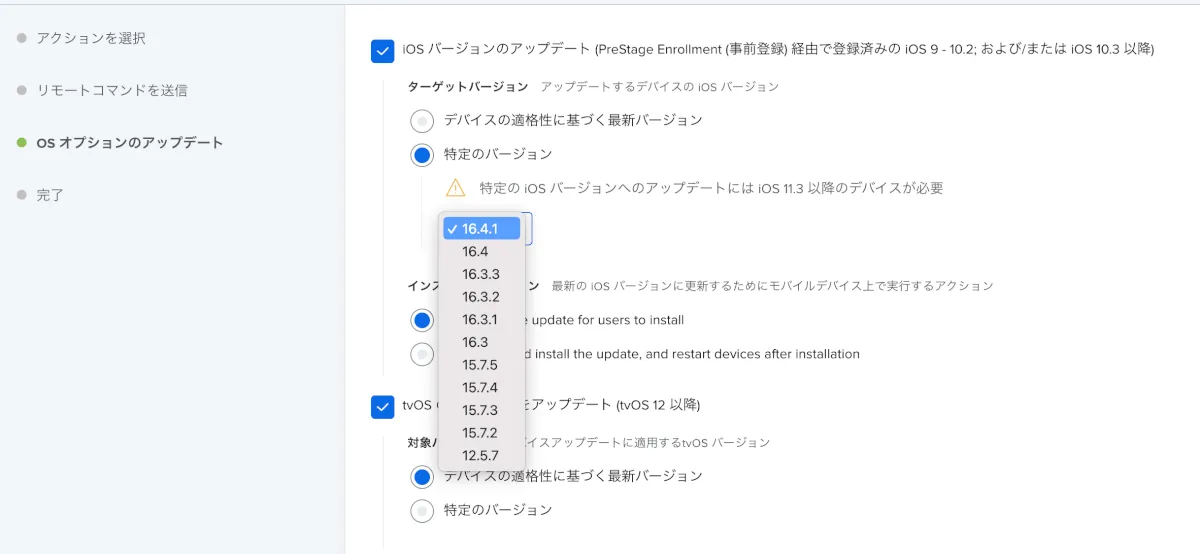Viewport: 1200px width, 554px height.
Task: Toggle the tvOS update checkbox
Action: tap(382, 406)
